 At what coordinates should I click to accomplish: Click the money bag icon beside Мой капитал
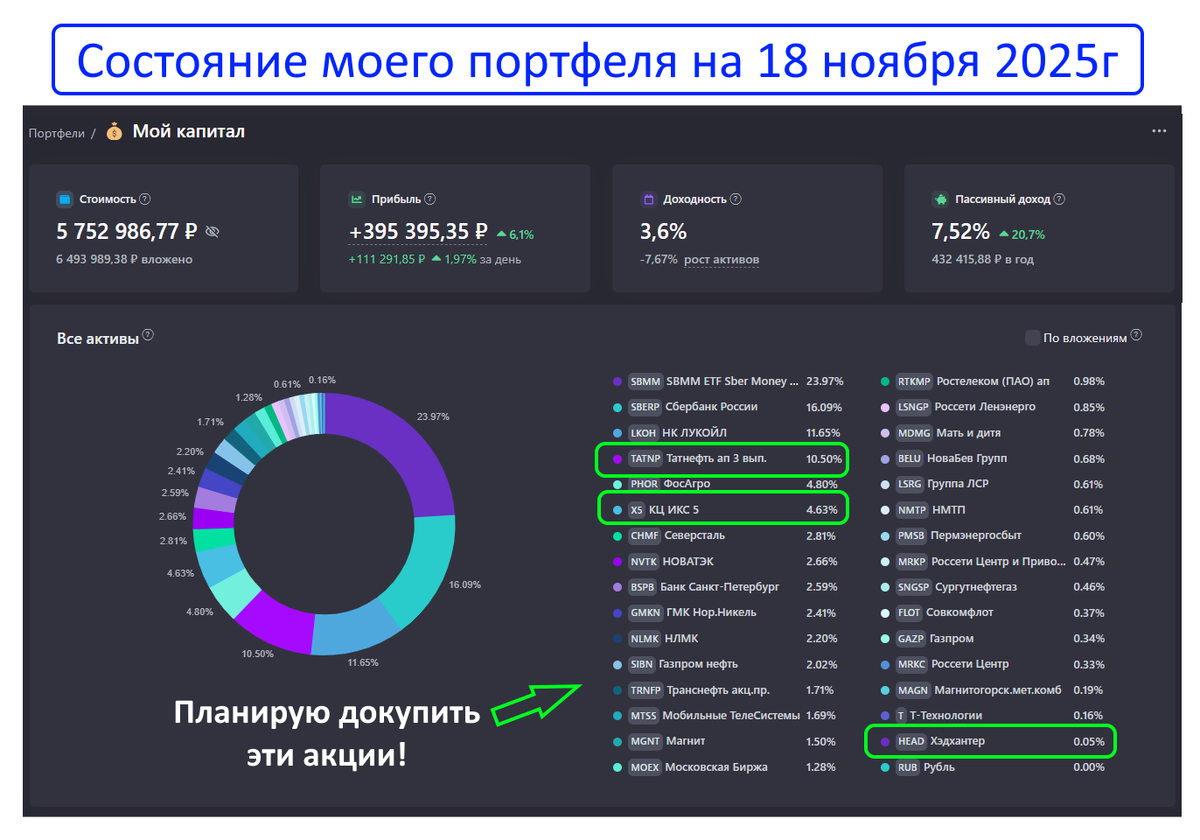click(115, 131)
